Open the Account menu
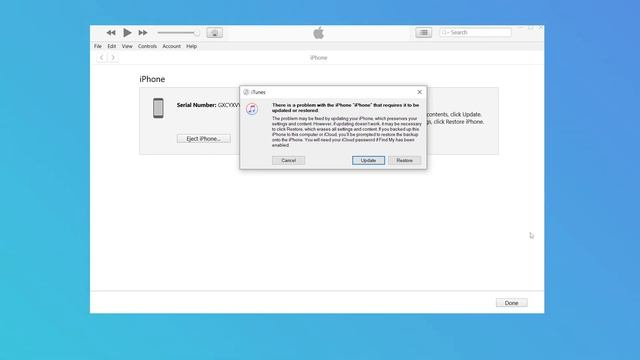 coord(171,46)
